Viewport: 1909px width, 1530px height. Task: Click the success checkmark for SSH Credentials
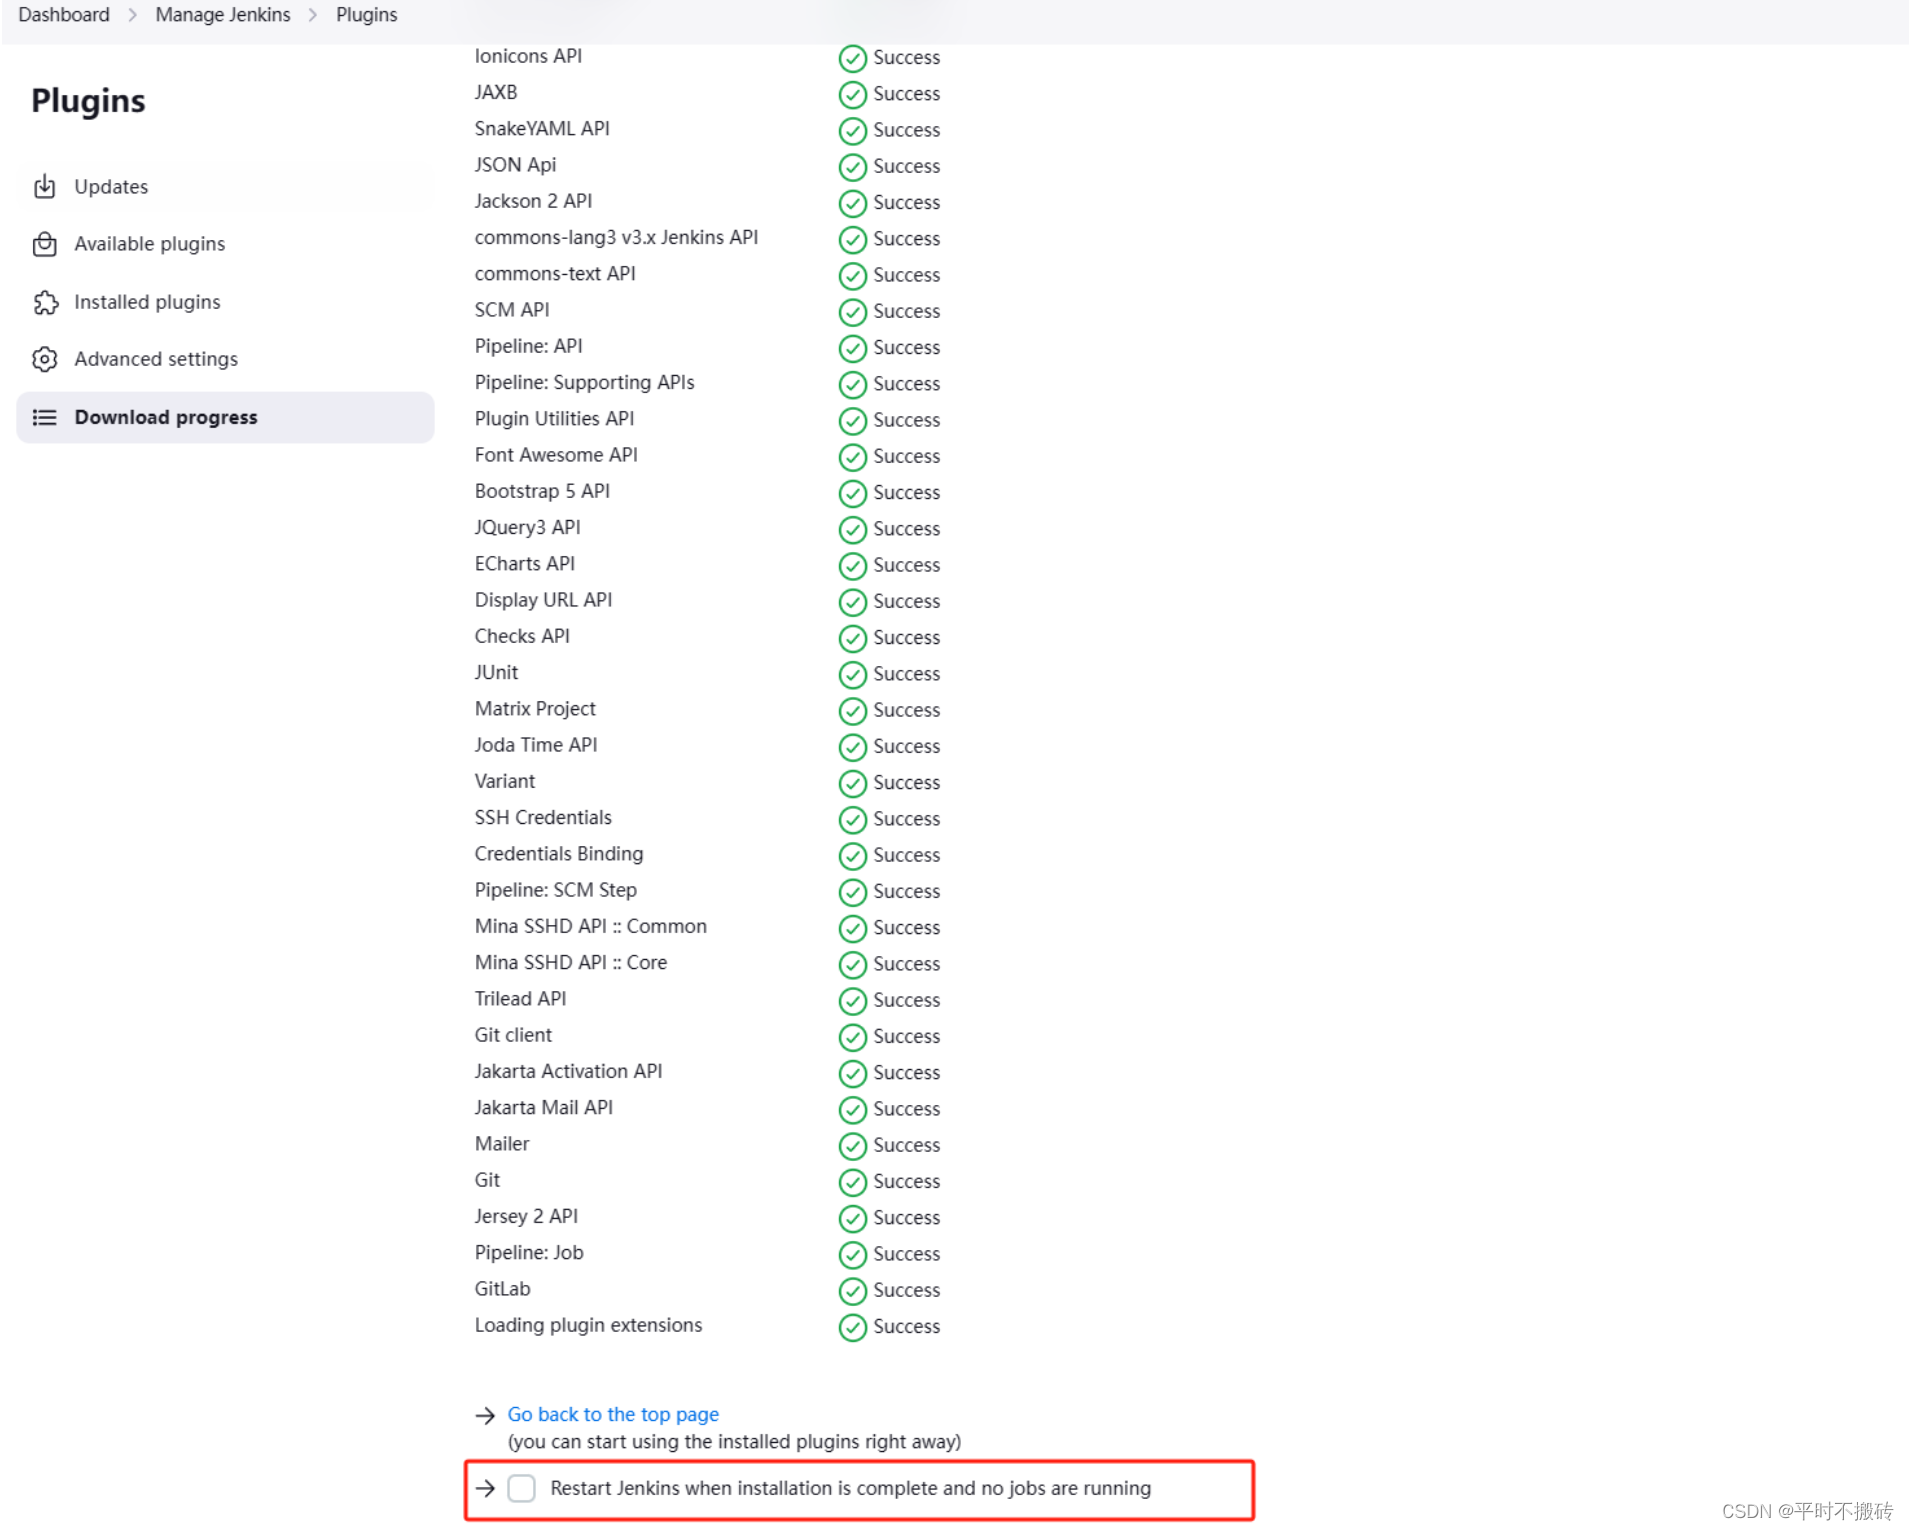852,820
